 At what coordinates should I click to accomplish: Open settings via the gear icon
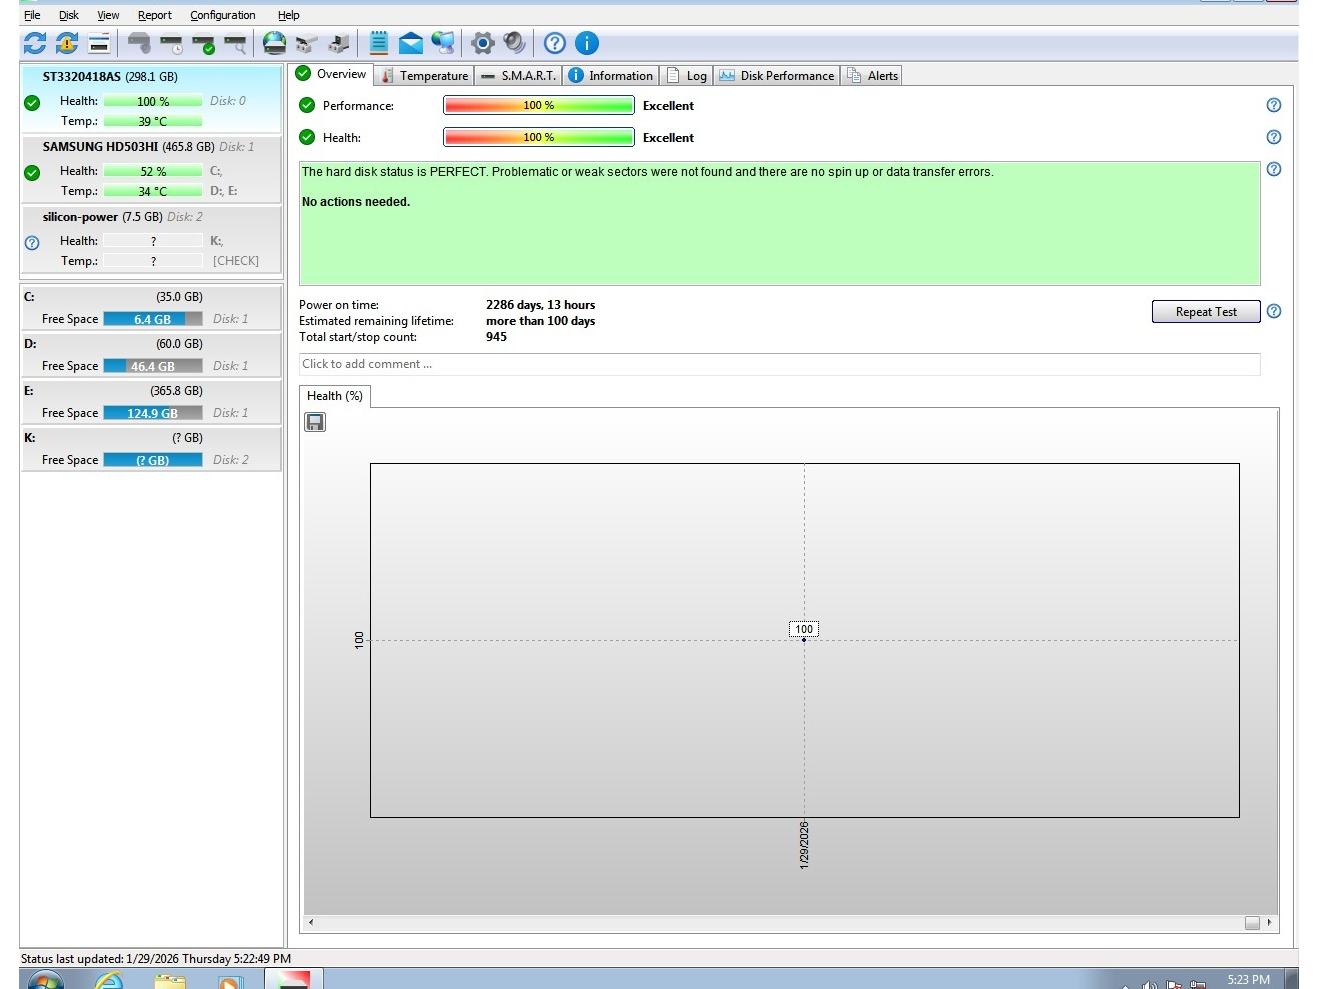[x=483, y=43]
